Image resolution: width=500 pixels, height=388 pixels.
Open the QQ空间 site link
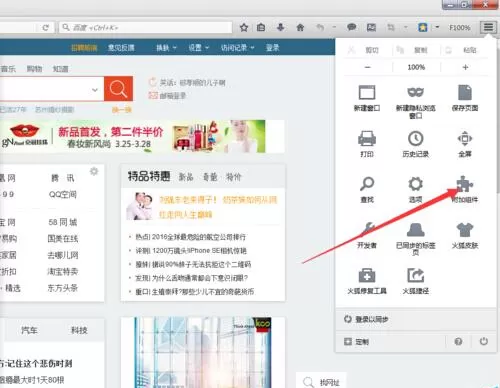point(63,194)
